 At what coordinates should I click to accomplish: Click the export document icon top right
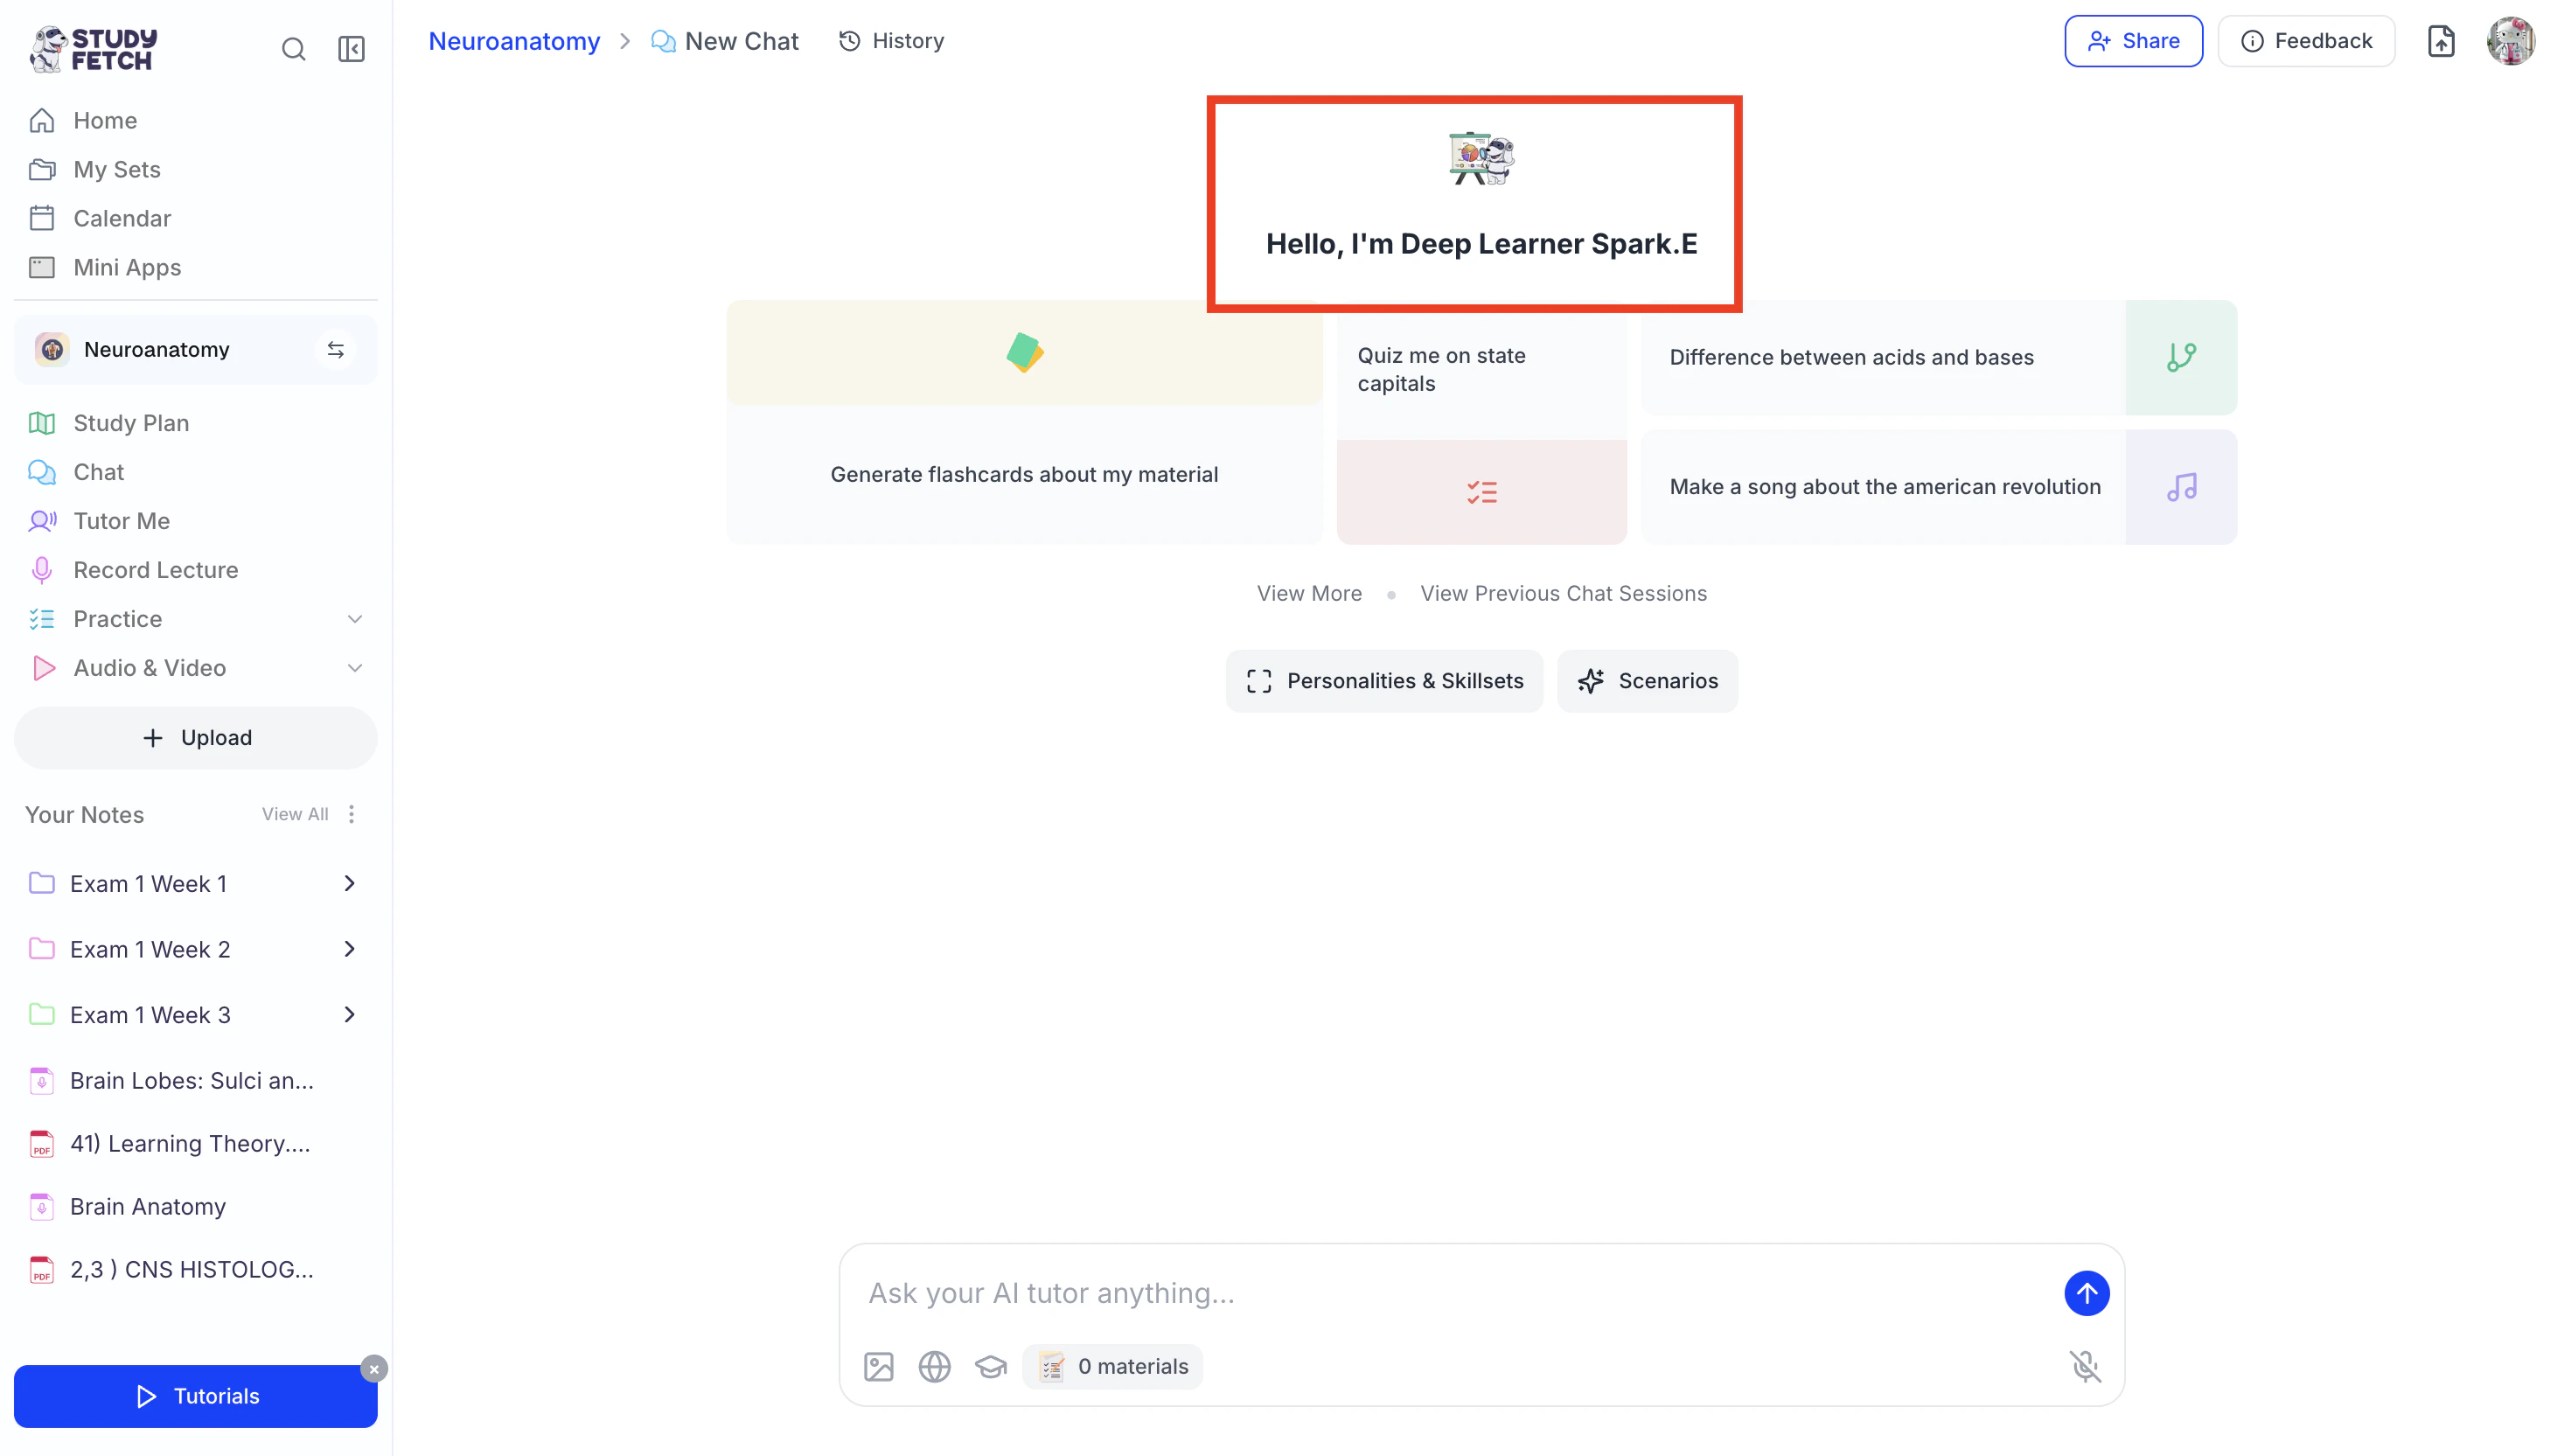pyautogui.click(x=2440, y=41)
